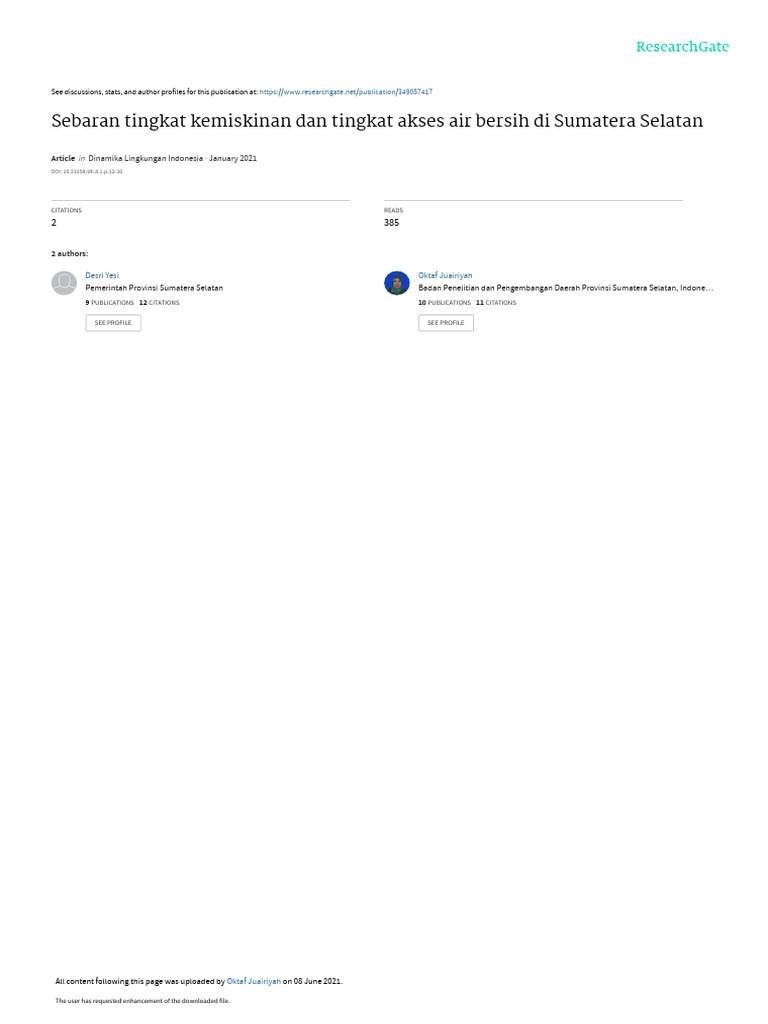Click Oktaf Juairiyah's 10 publications stat
The height and width of the screenshot is (1024, 768).
(x=444, y=303)
